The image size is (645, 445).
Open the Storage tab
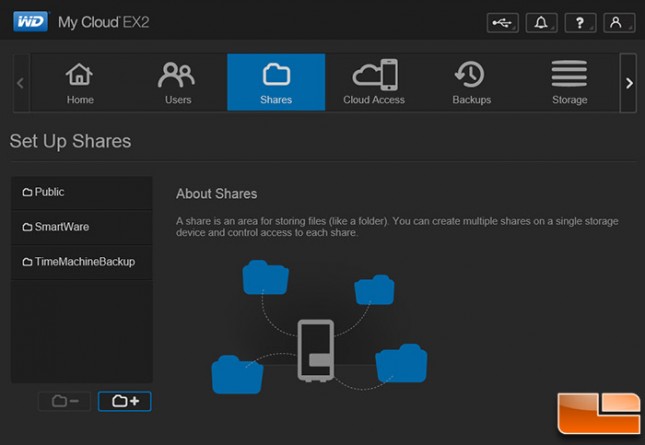pyautogui.click(x=570, y=82)
